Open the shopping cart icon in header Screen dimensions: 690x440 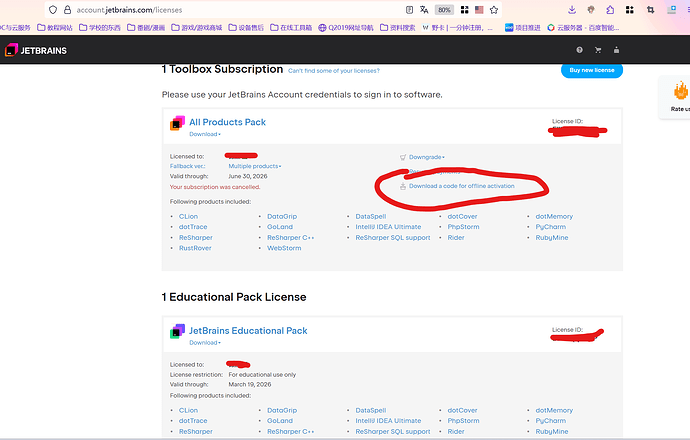coord(598,50)
